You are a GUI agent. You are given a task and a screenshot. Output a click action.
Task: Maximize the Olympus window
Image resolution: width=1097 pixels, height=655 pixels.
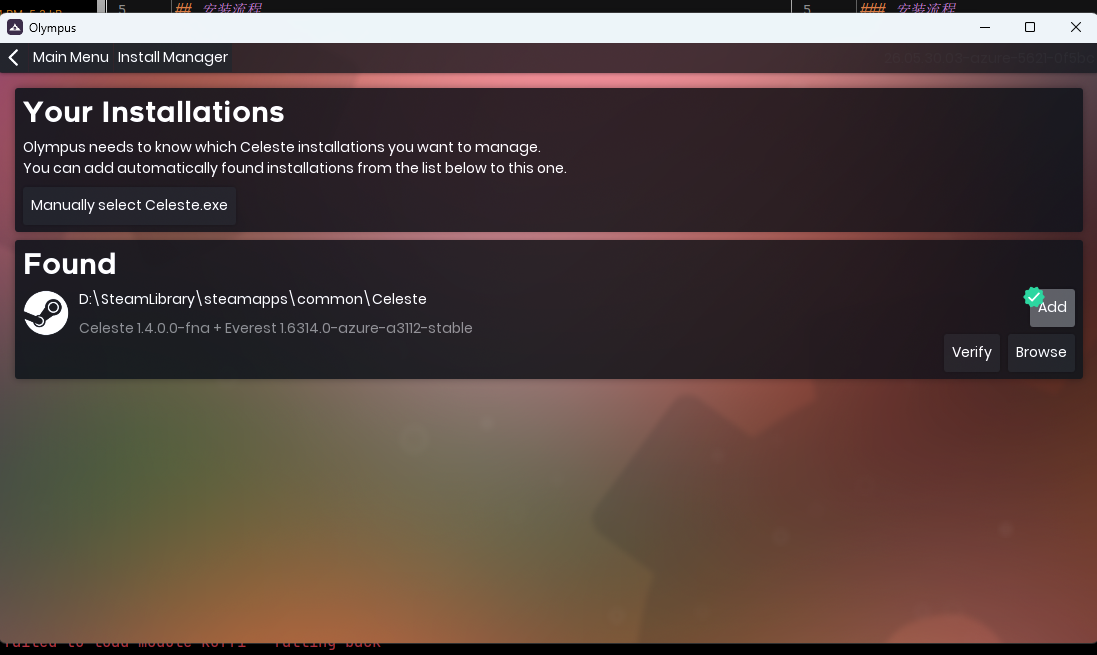click(x=1030, y=27)
